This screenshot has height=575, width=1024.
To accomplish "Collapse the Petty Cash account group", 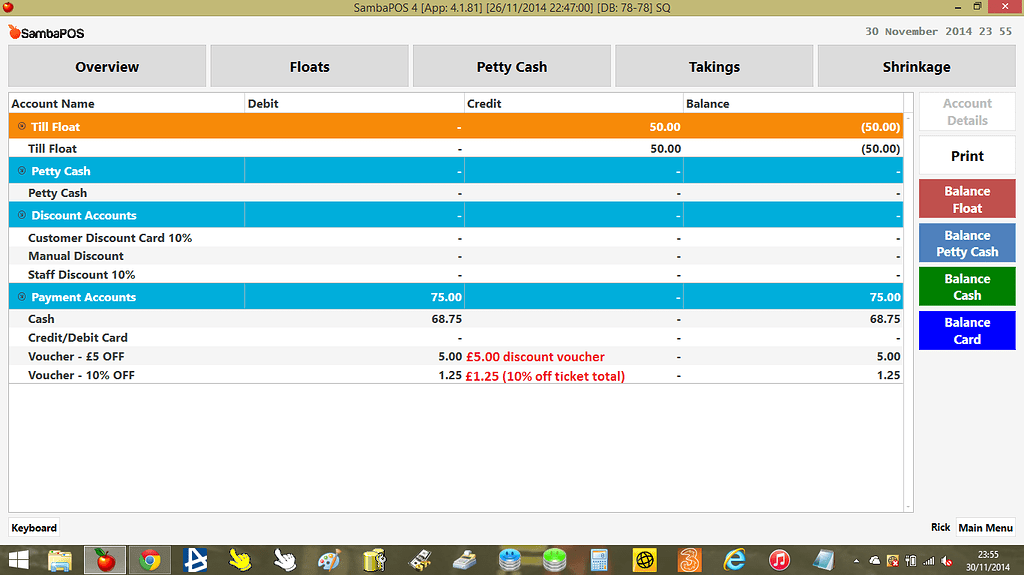I will point(22,171).
